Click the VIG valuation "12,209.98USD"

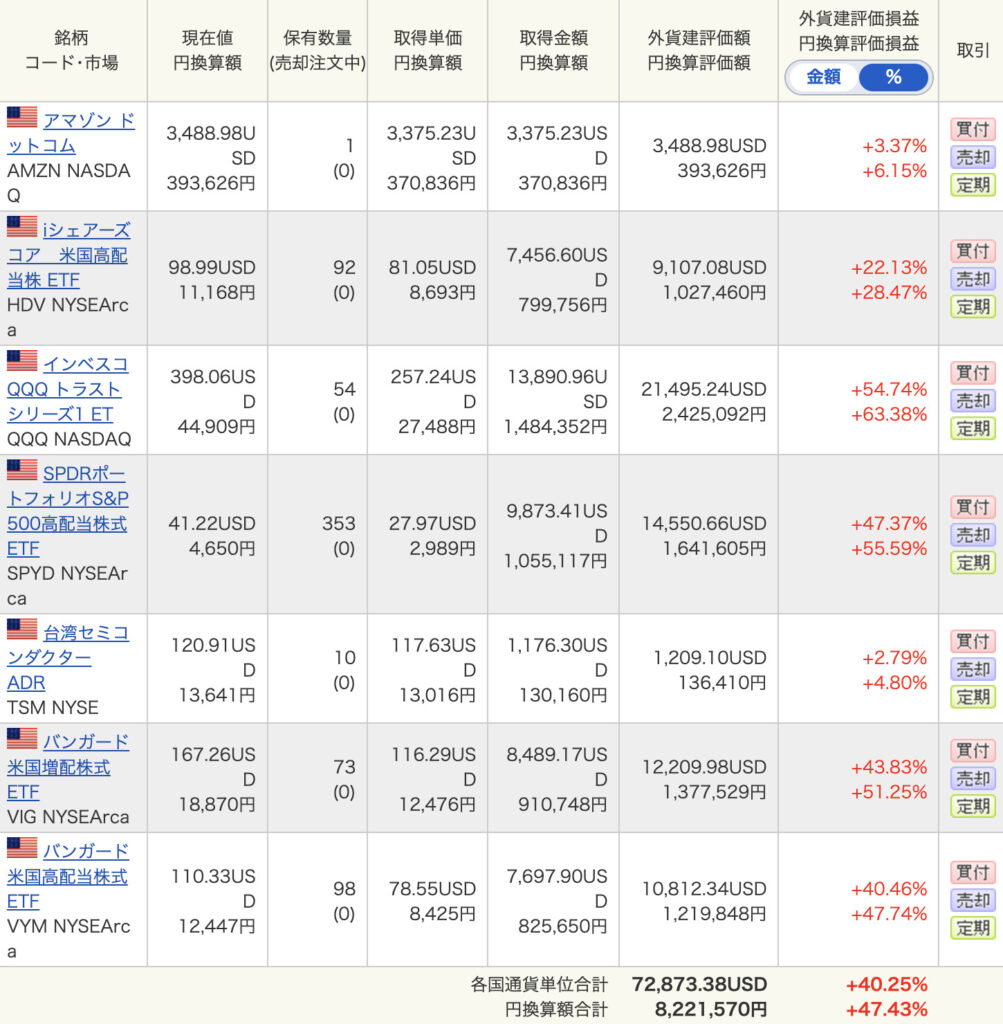(704, 767)
